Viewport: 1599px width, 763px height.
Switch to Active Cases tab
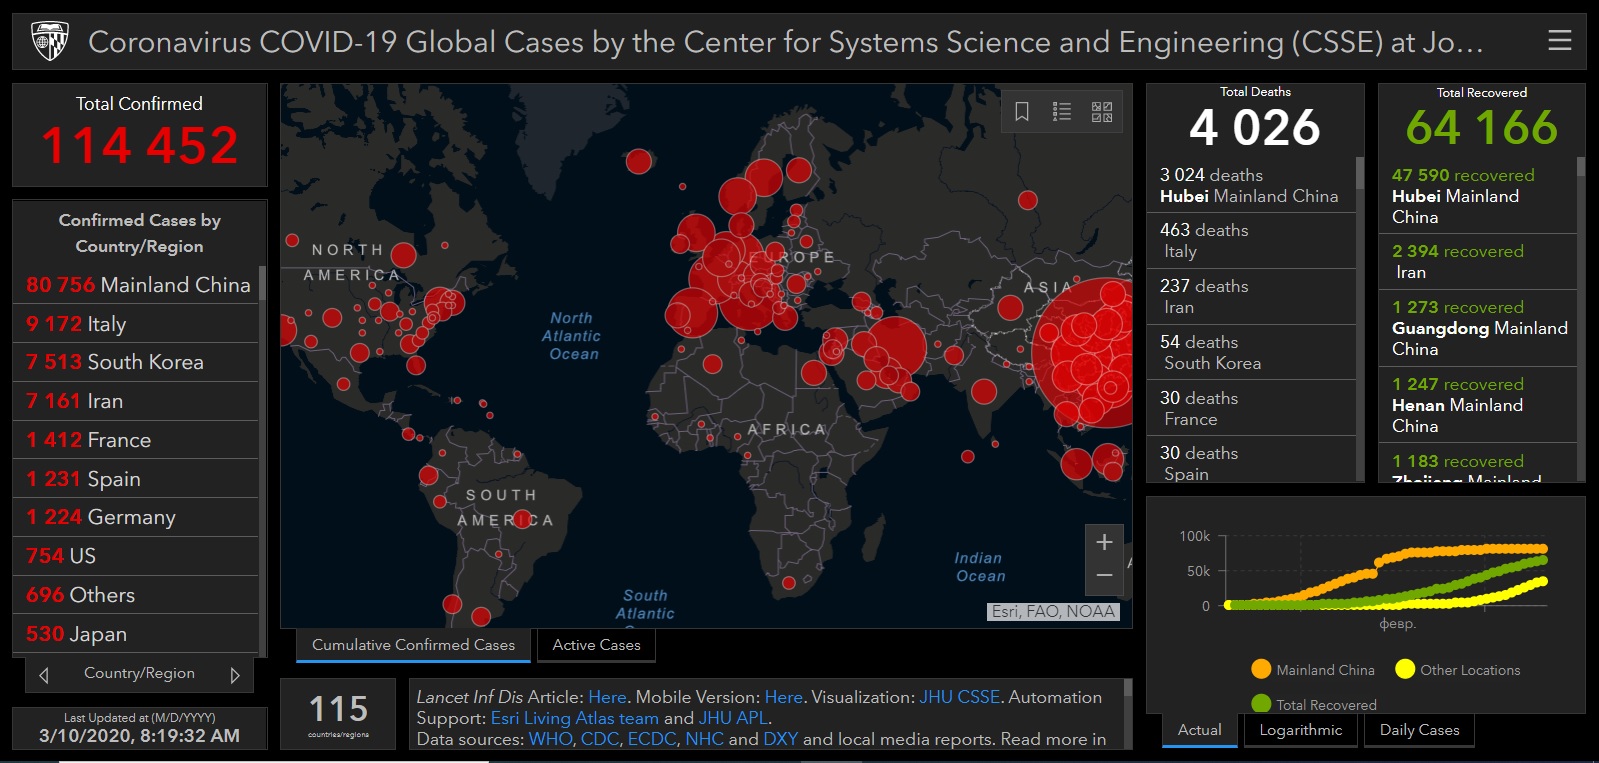[x=596, y=645]
